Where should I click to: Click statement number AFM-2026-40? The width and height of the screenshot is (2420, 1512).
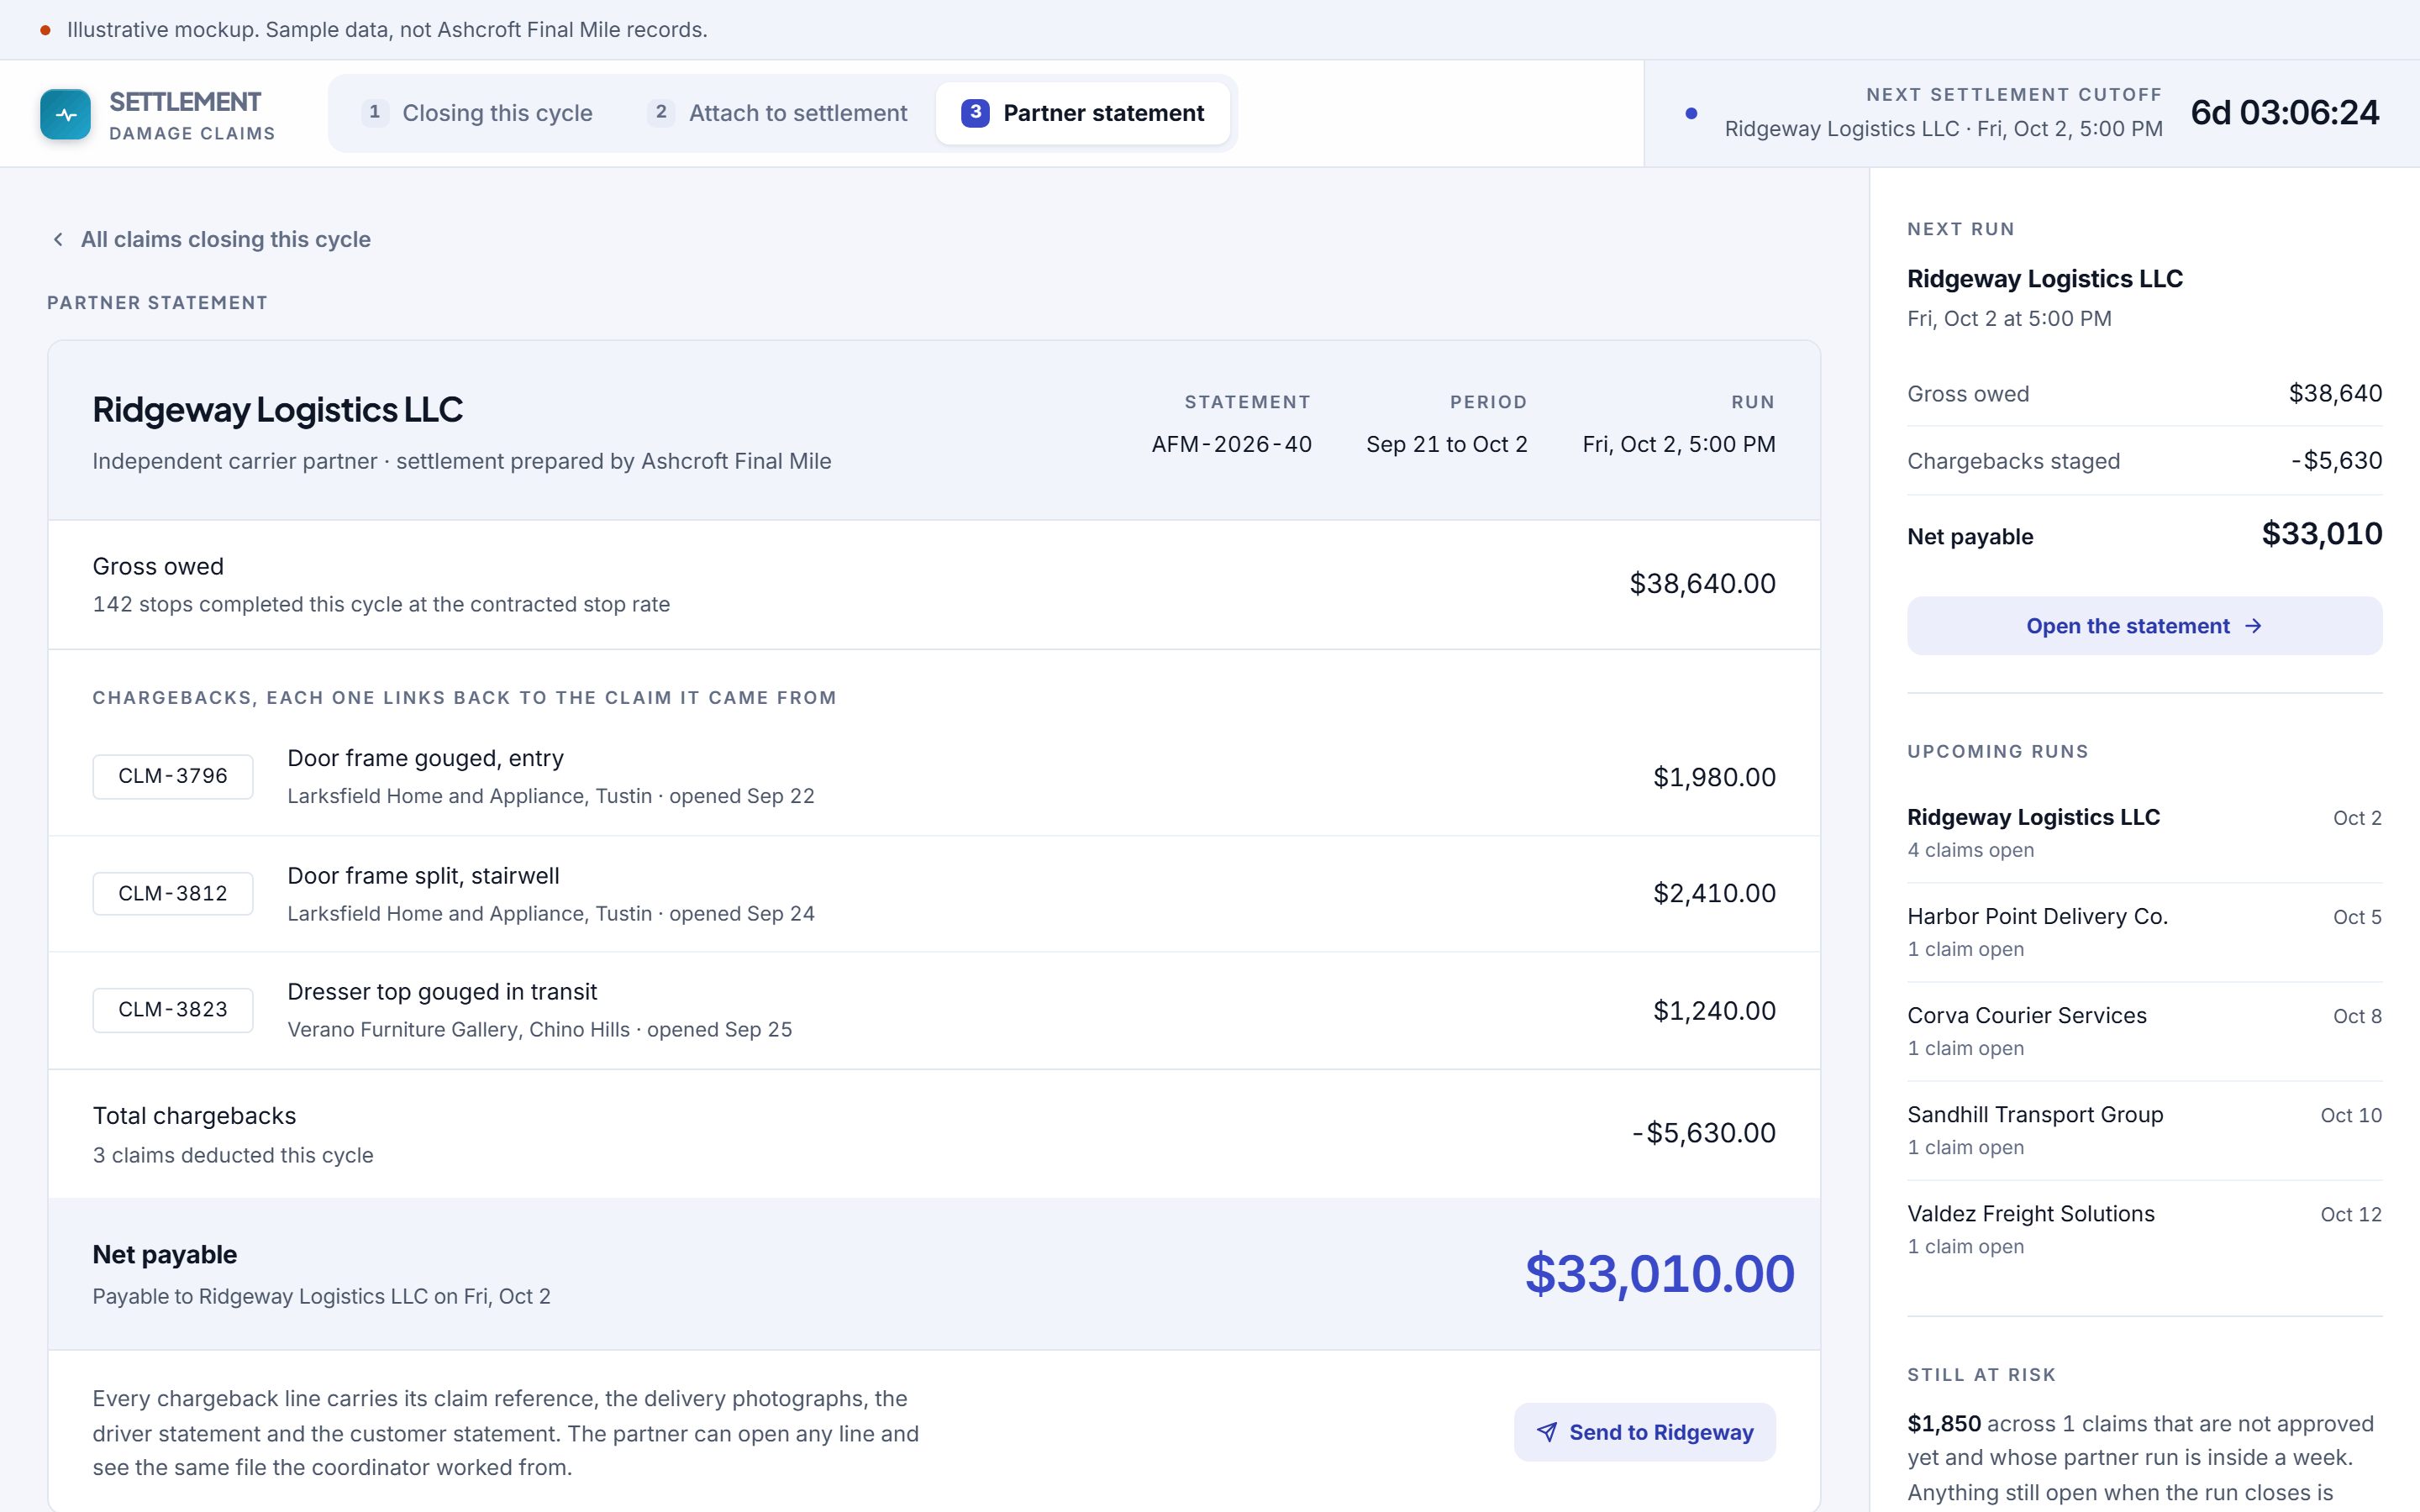[x=1231, y=444]
